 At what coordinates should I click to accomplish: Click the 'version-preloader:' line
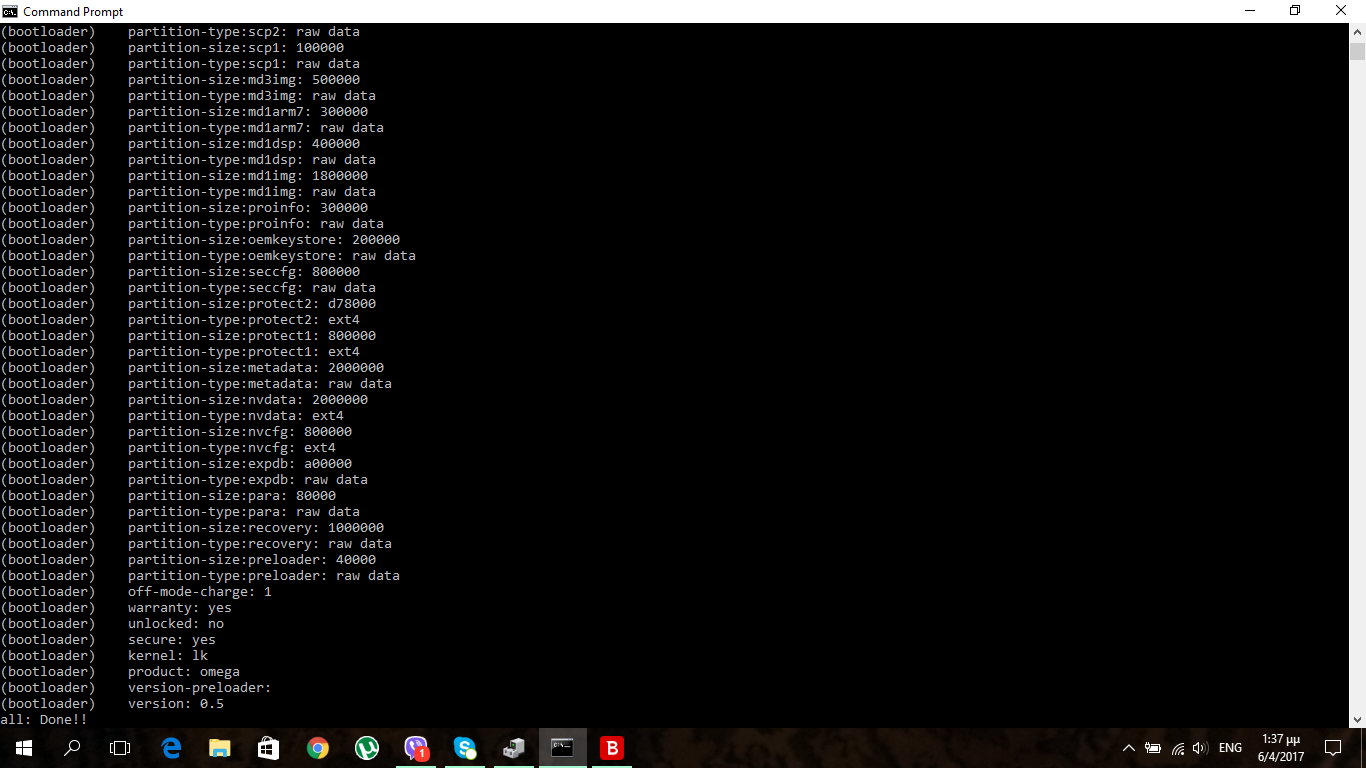click(200, 688)
